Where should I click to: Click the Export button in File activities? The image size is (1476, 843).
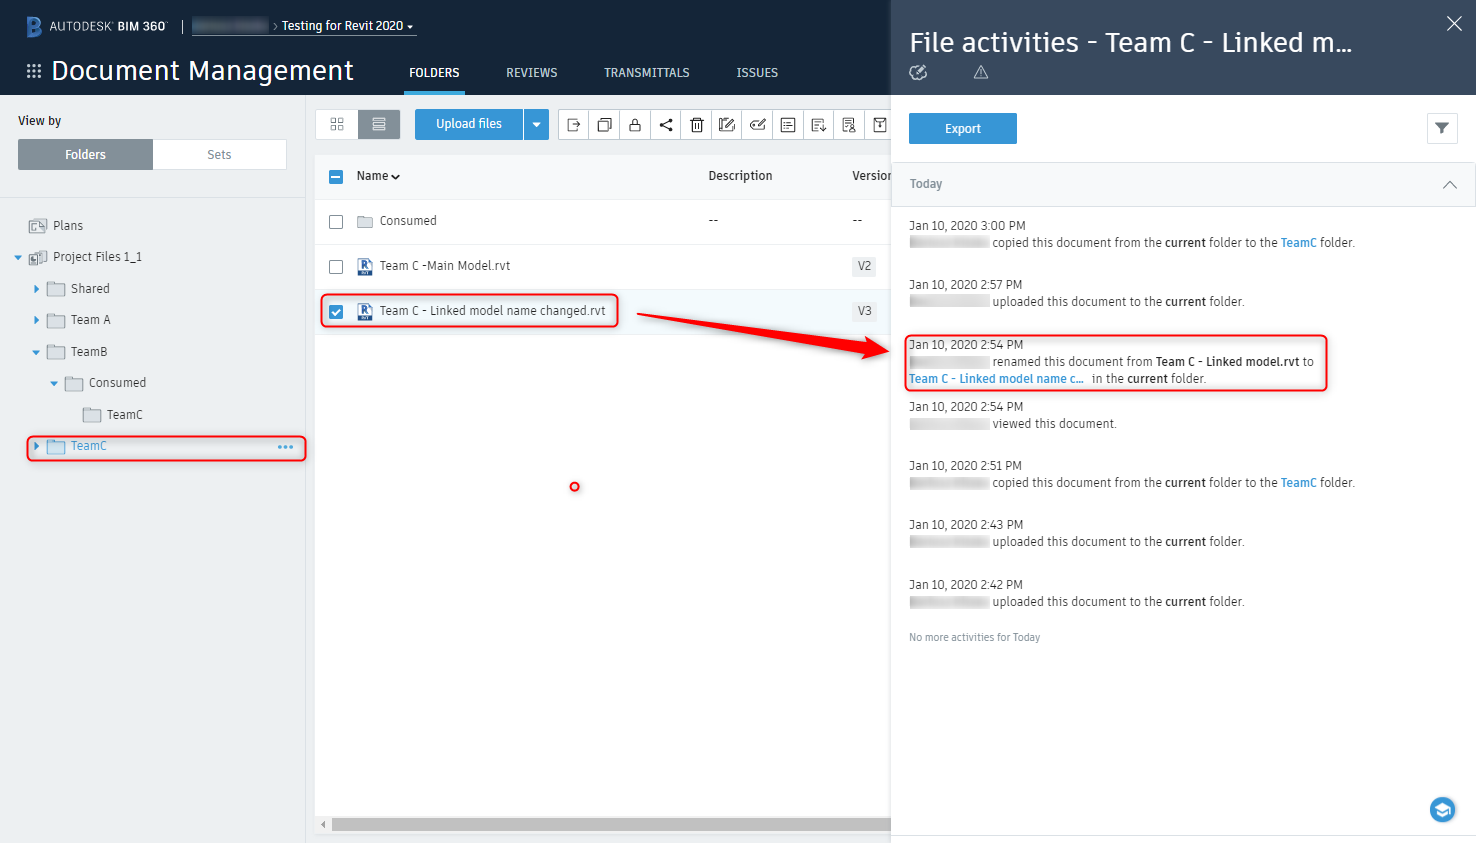[x=962, y=128]
